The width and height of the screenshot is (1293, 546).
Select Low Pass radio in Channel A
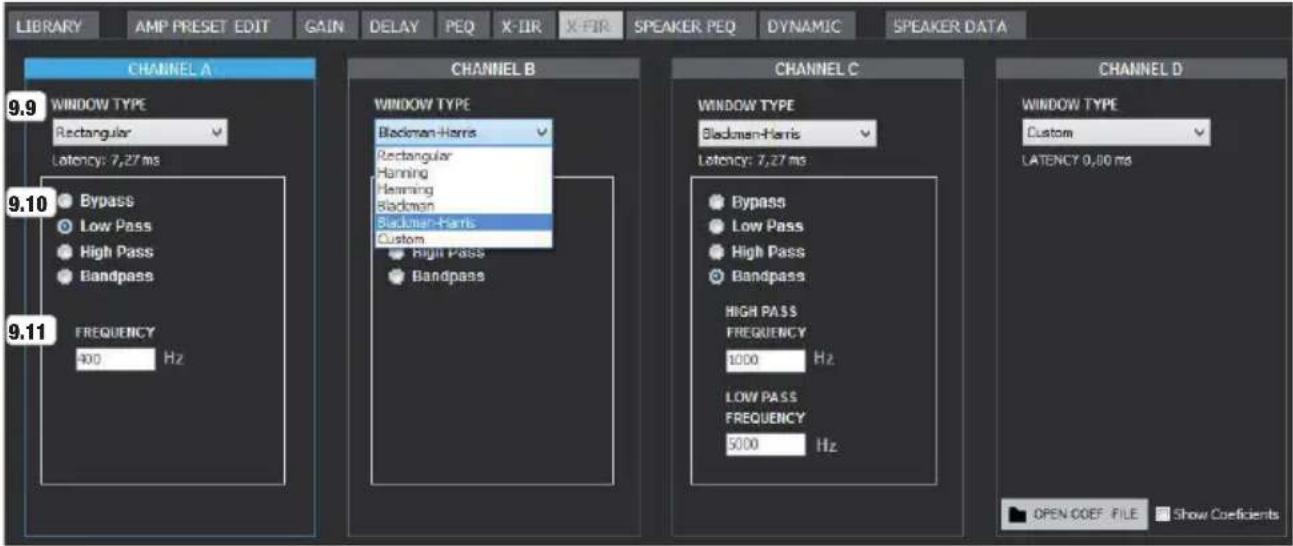(64, 226)
